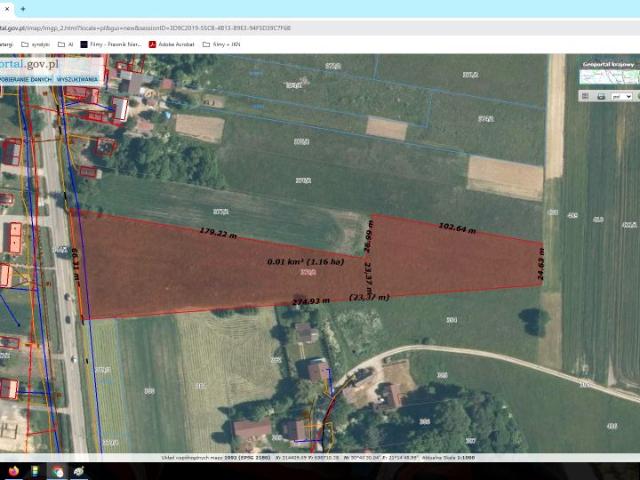
Task: Open Firefox from the taskbar
Action: [14, 471]
